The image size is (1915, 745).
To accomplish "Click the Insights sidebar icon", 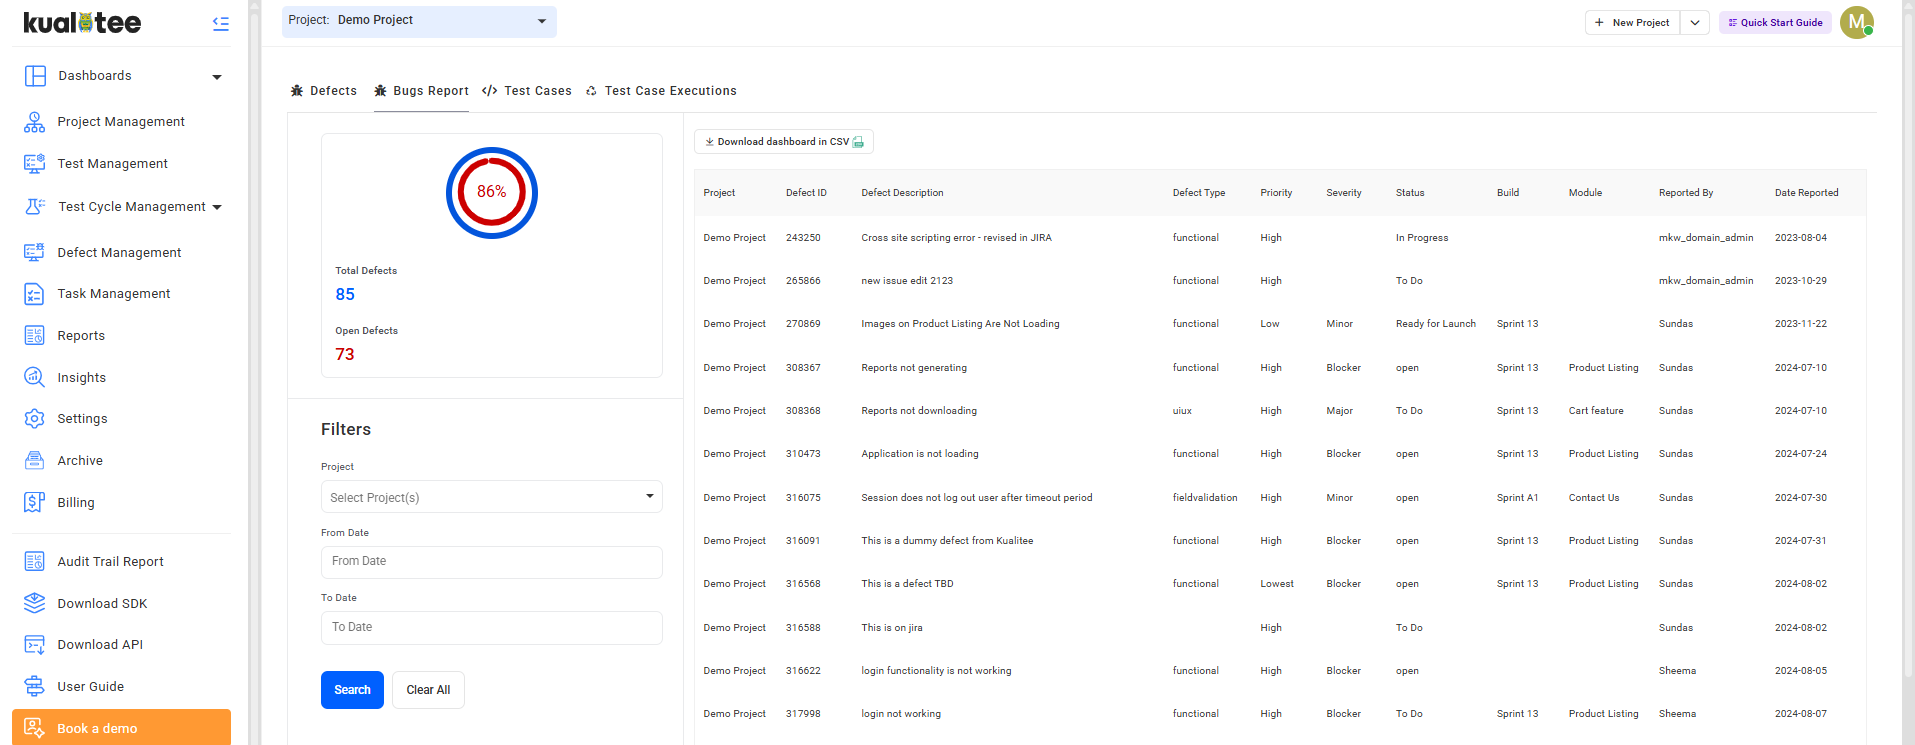I will [x=34, y=378].
